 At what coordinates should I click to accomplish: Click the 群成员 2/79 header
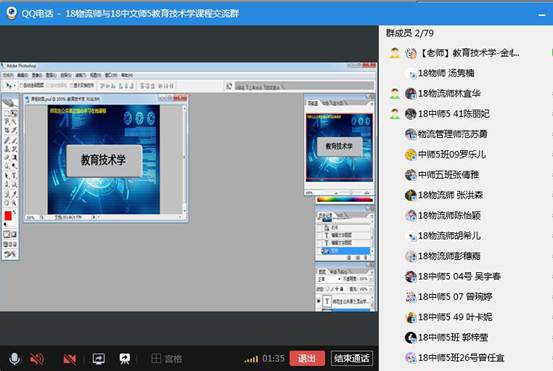[x=410, y=33]
